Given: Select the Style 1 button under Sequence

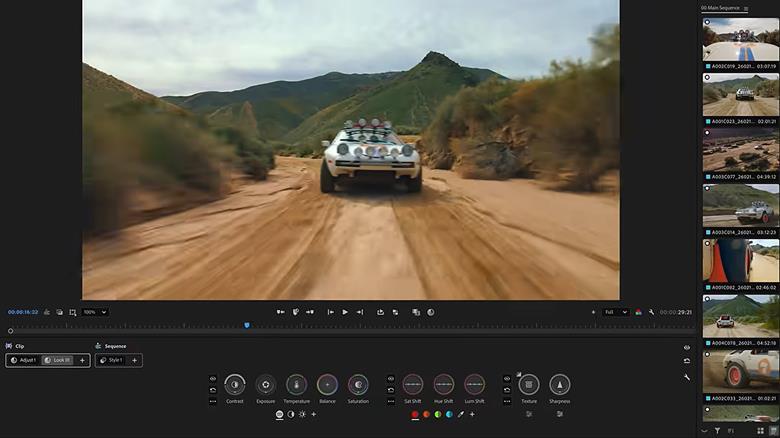Looking at the screenshot, I should tap(111, 360).
